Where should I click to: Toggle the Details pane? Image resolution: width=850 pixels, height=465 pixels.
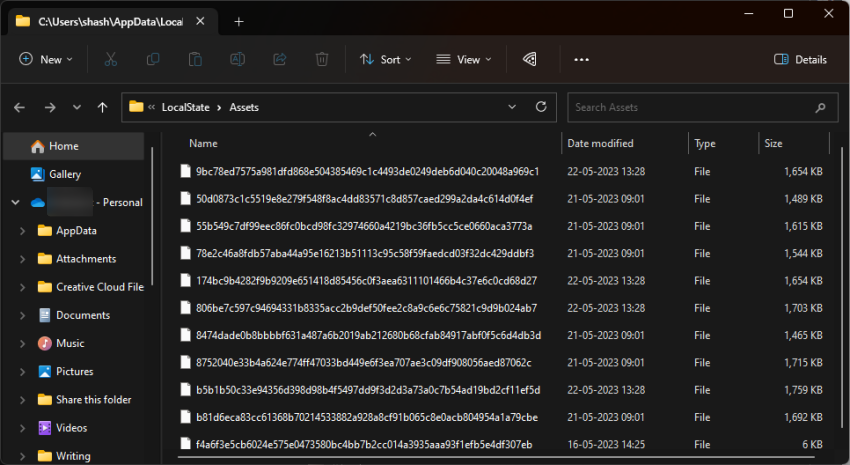(x=800, y=59)
